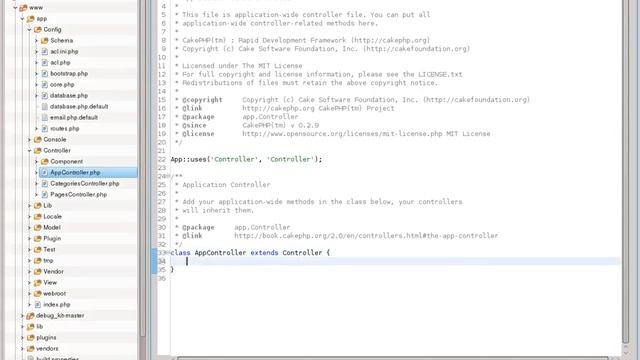
Task: Select core.php in the file tree
Action: coord(62,85)
